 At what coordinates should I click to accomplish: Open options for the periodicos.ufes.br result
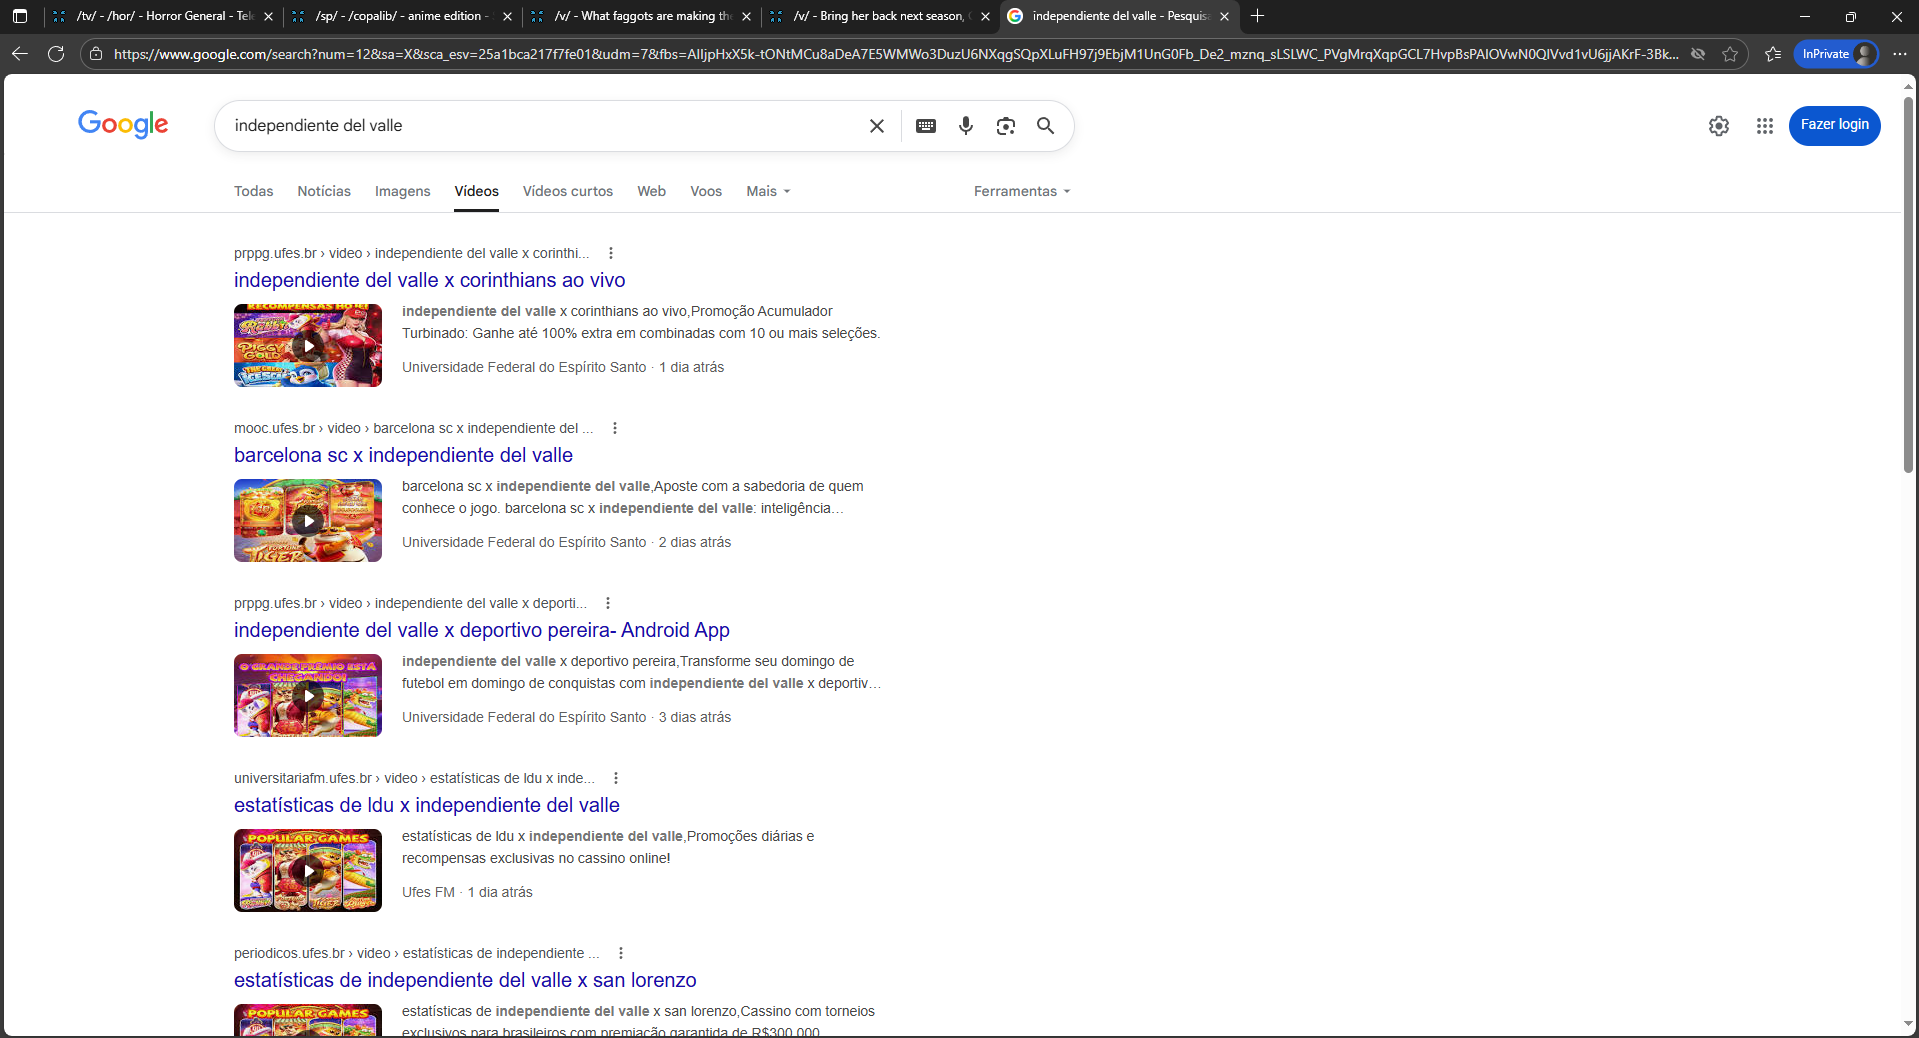pos(621,953)
